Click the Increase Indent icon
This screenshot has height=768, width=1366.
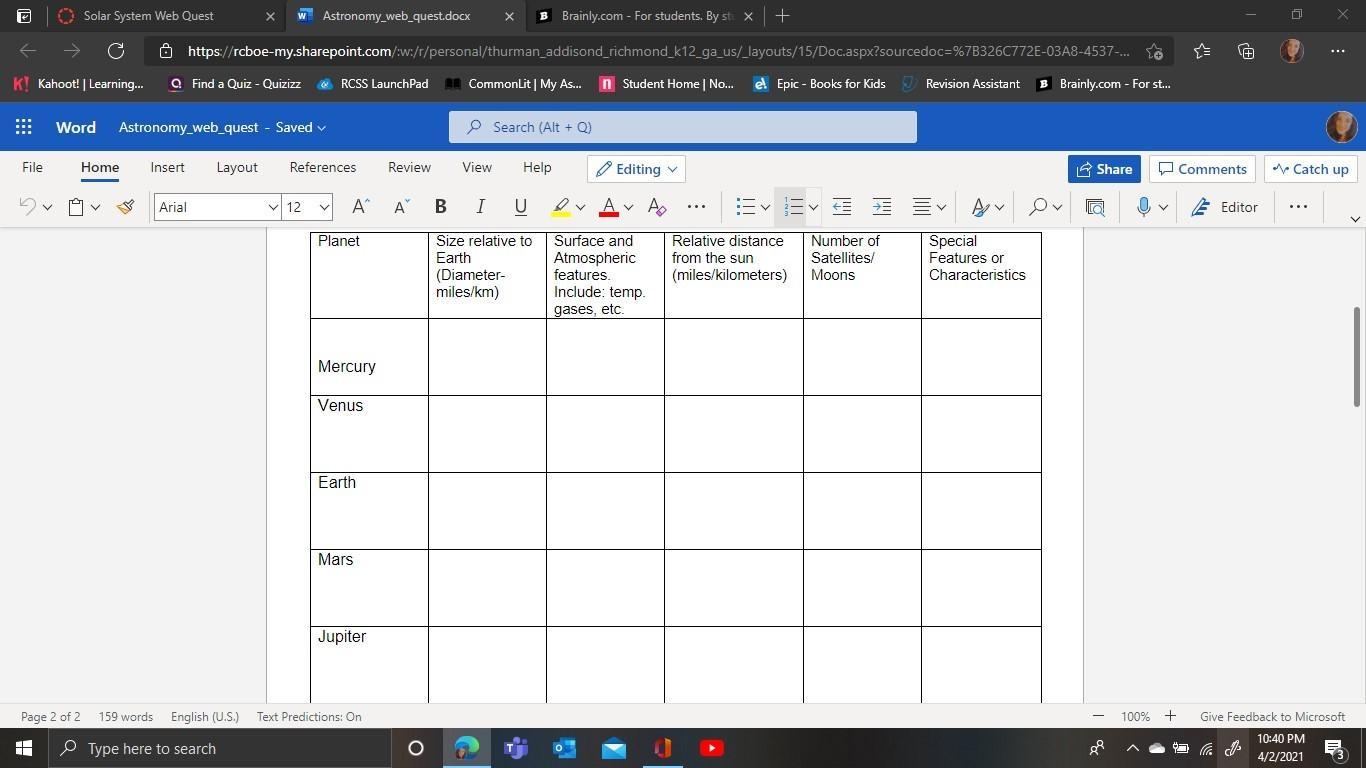pyautogui.click(x=881, y=207)
